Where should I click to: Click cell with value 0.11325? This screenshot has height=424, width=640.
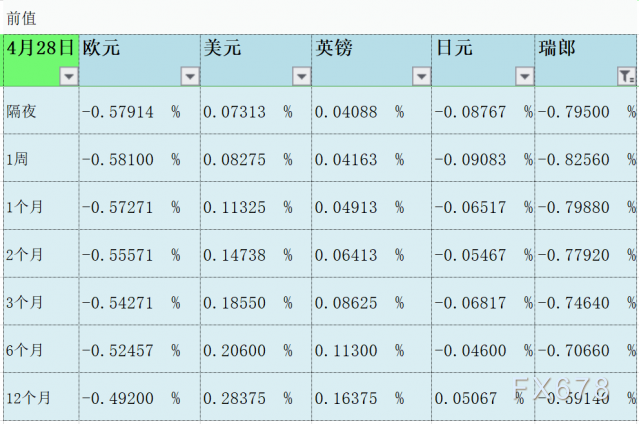[x=256, y=206]
